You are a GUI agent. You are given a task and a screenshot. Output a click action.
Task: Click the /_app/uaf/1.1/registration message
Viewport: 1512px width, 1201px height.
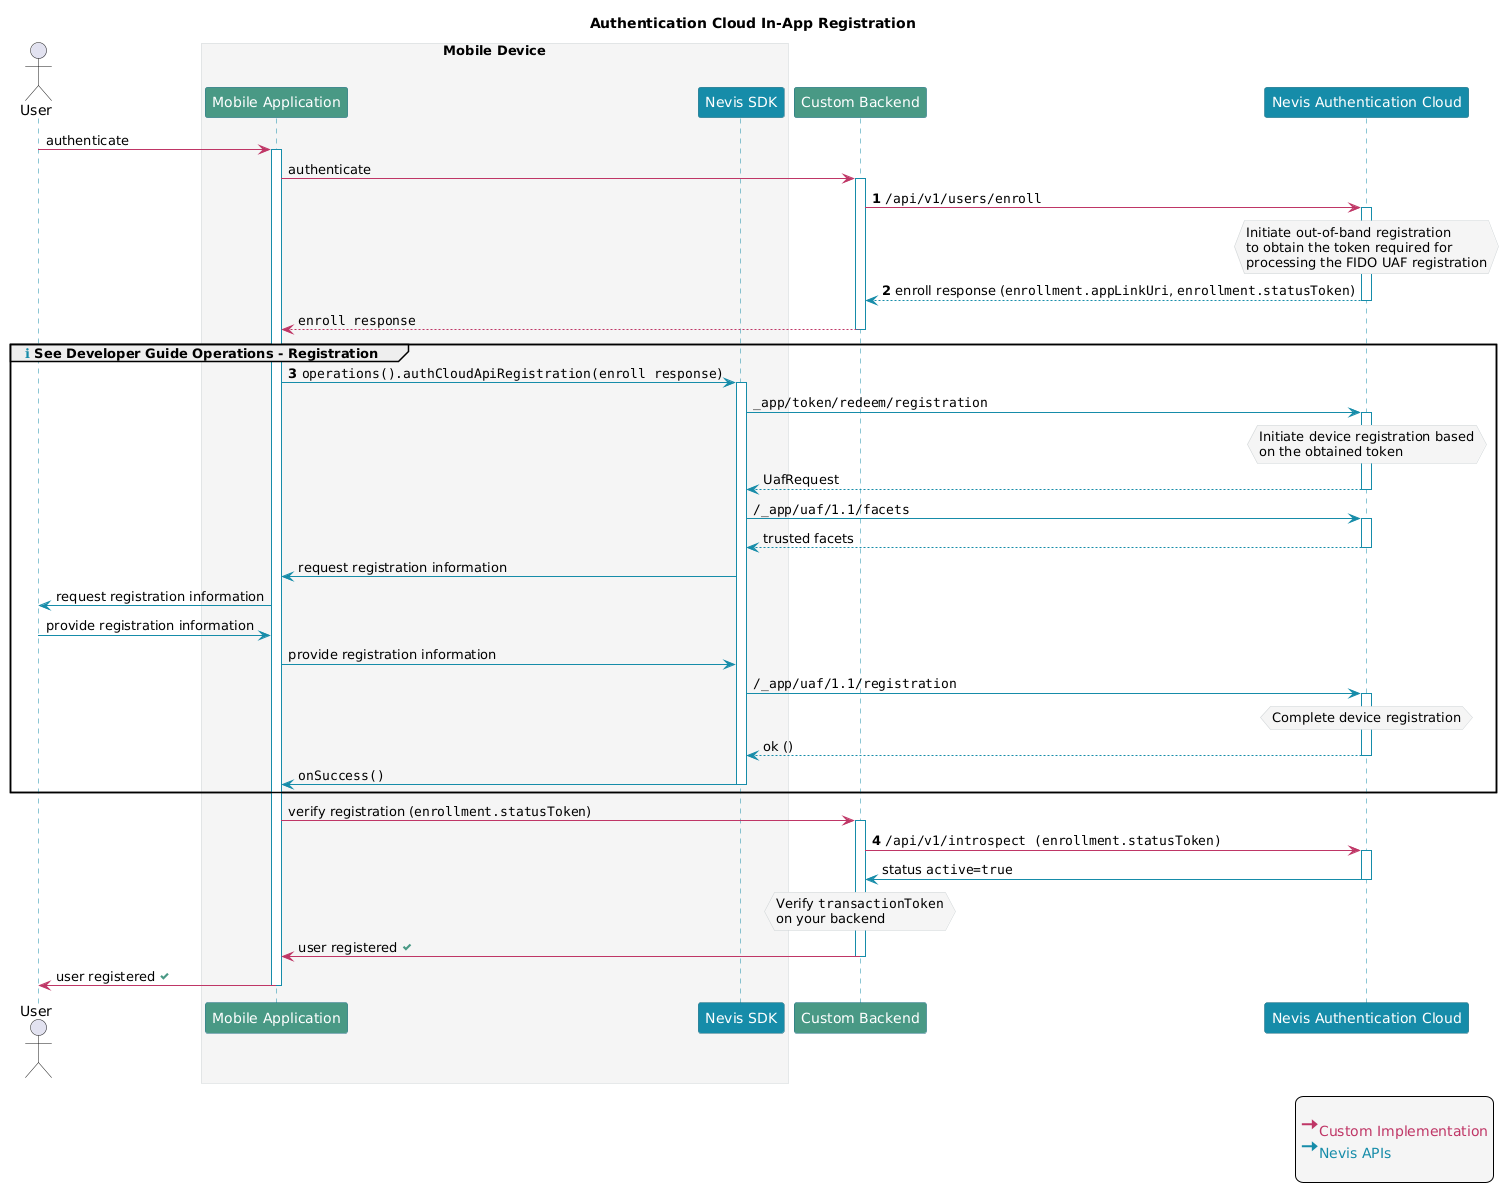tap(854, 684)
